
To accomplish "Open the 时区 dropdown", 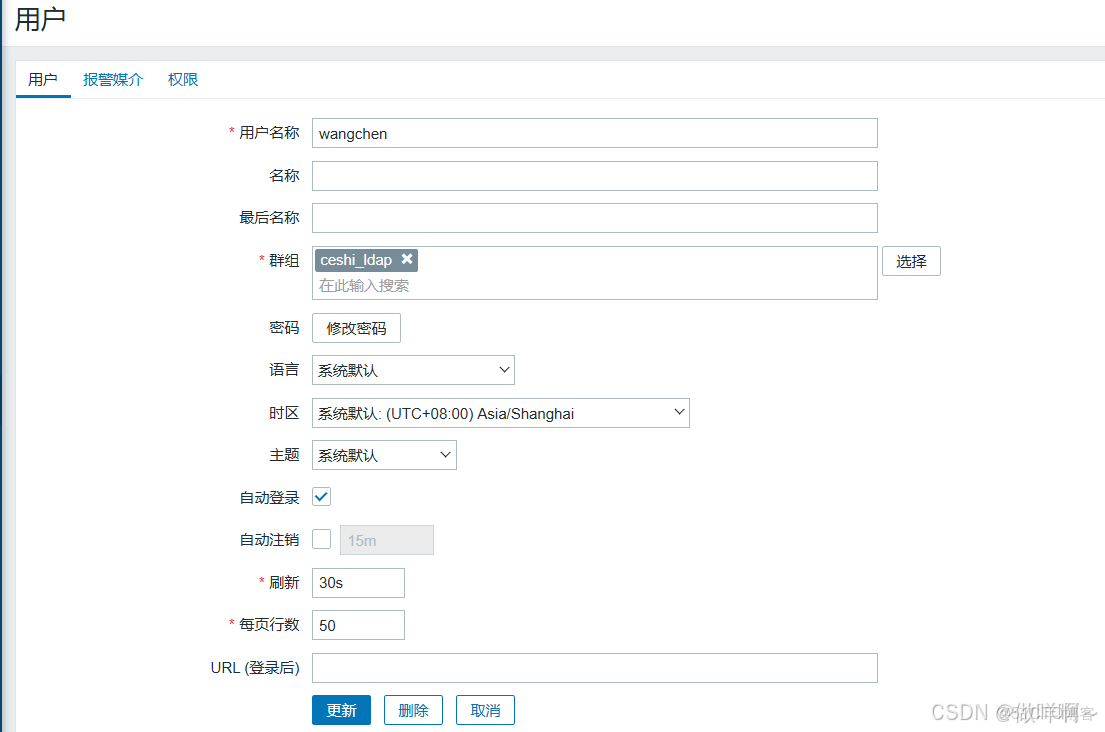I will coord(500,412).
